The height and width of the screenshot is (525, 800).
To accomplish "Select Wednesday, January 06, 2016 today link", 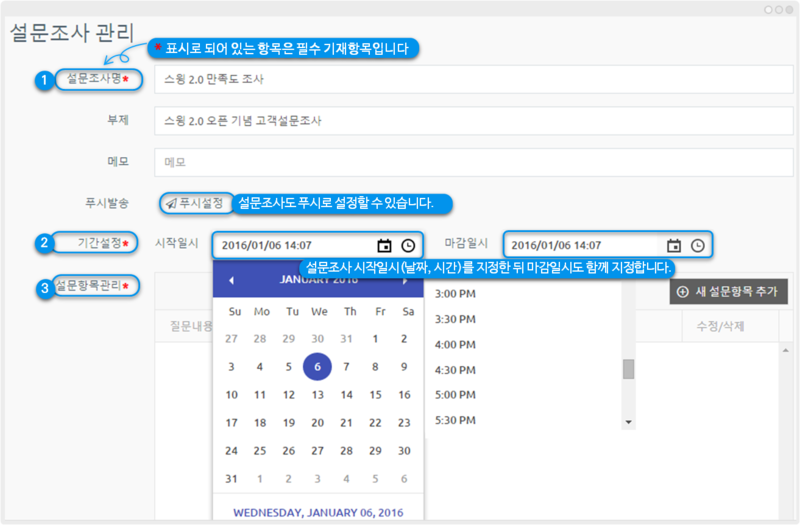I will [318, 512].
